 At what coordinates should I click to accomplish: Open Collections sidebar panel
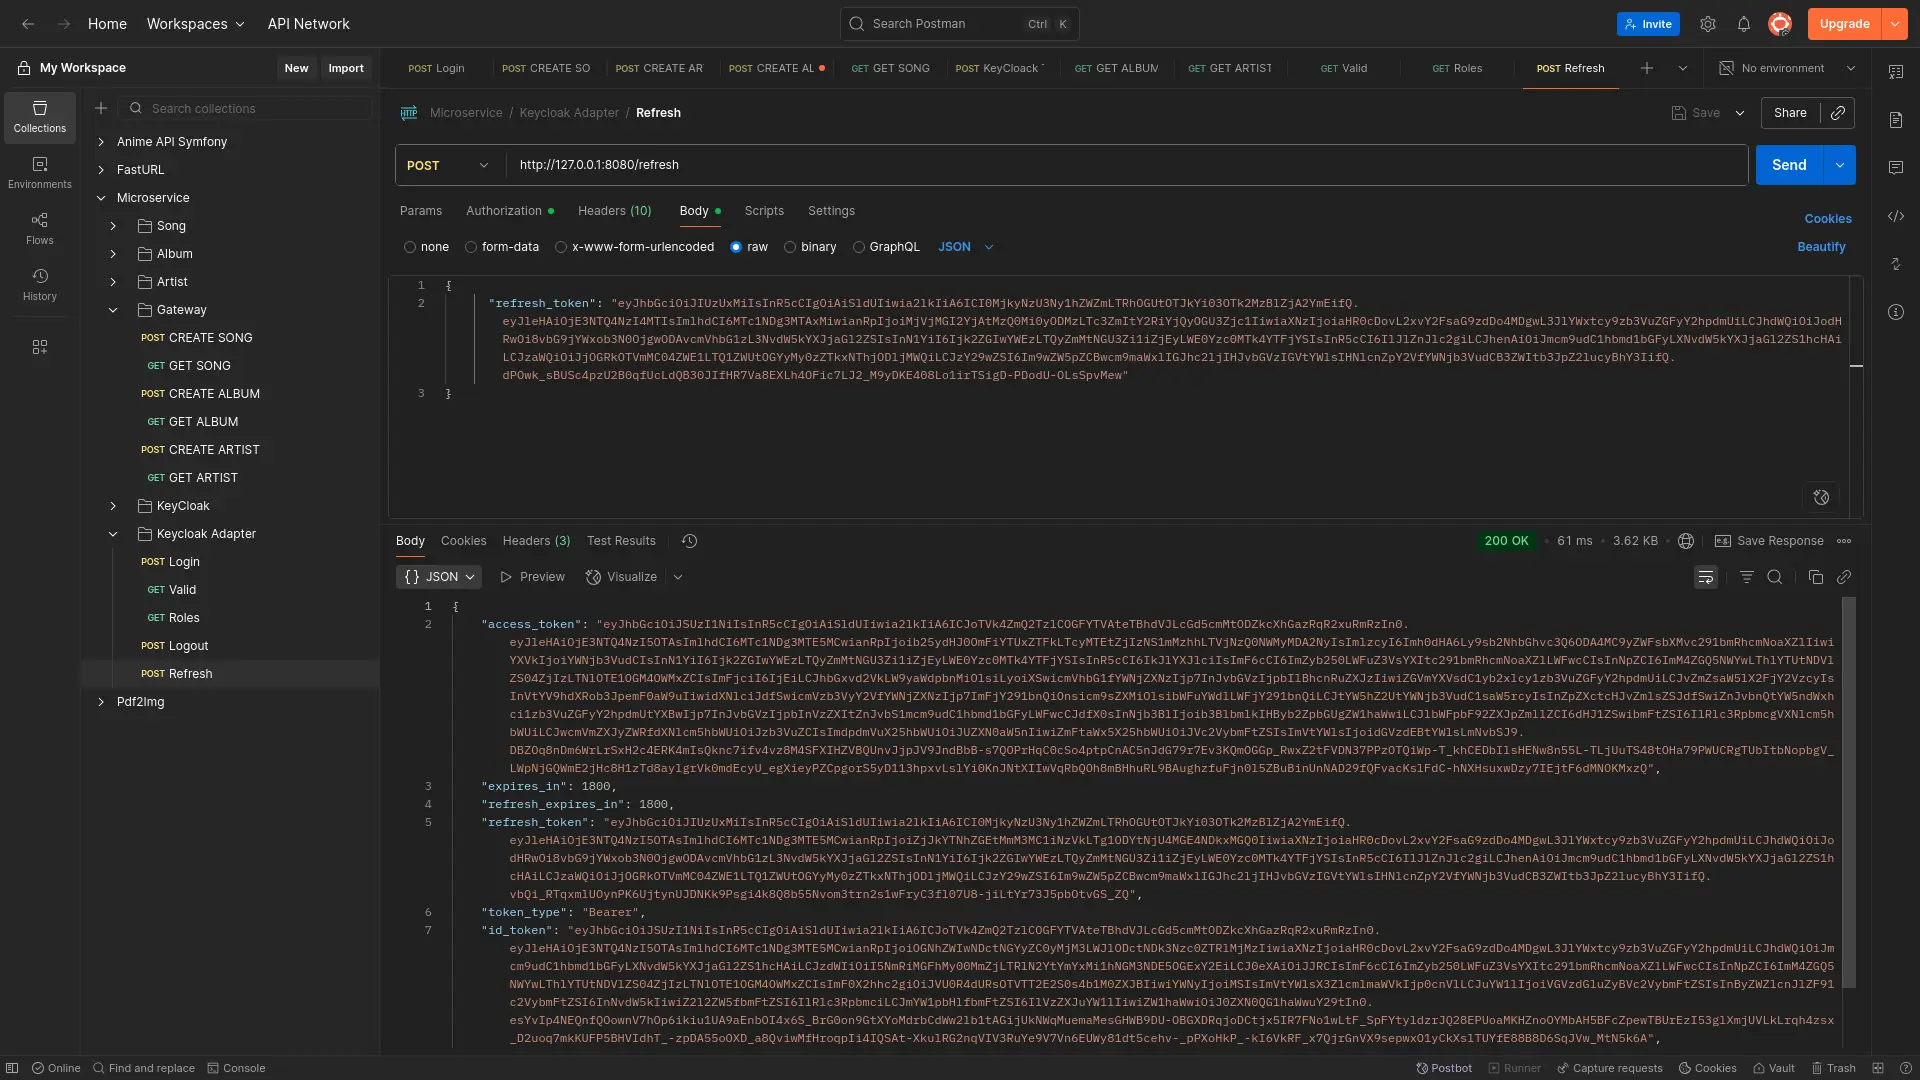coord(40,117)
